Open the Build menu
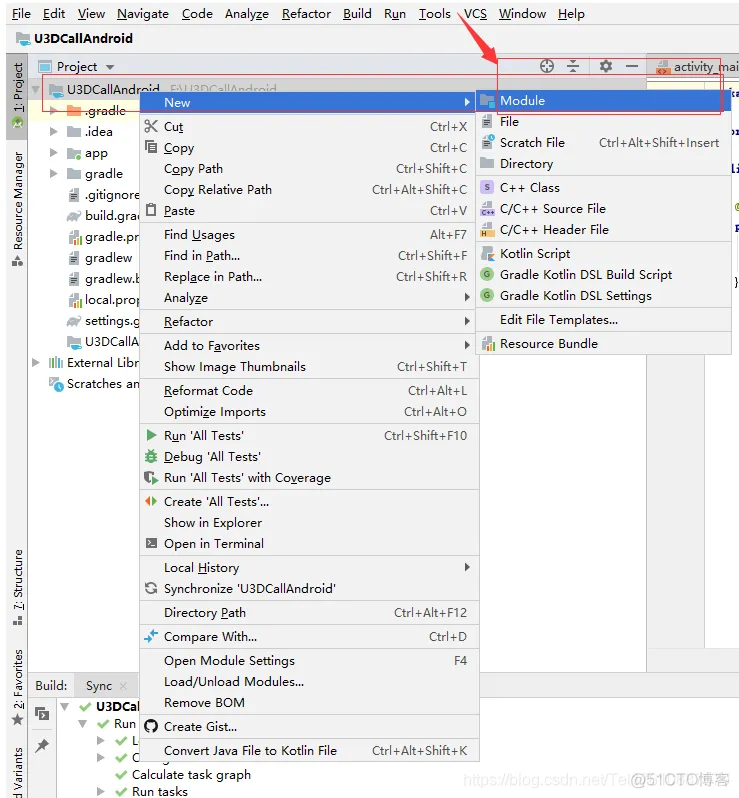This screenshot has width=739, height=798. coord(357,14)
